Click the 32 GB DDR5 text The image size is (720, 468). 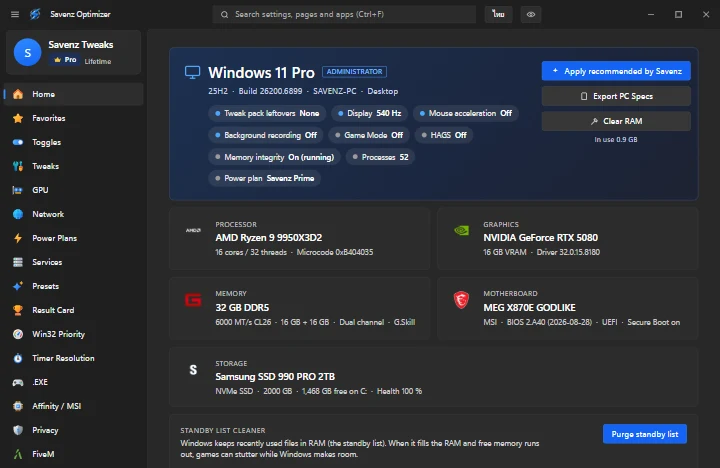pos(242,308)
